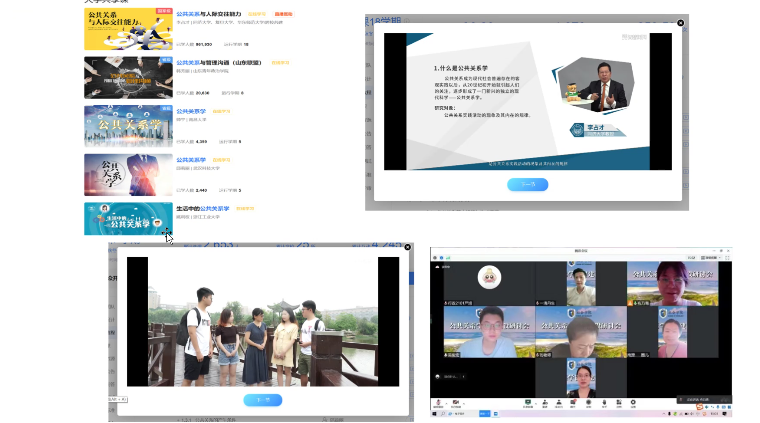Open the chat icon with red badge in meeting toolbar
760x423 pixels.
573,402
